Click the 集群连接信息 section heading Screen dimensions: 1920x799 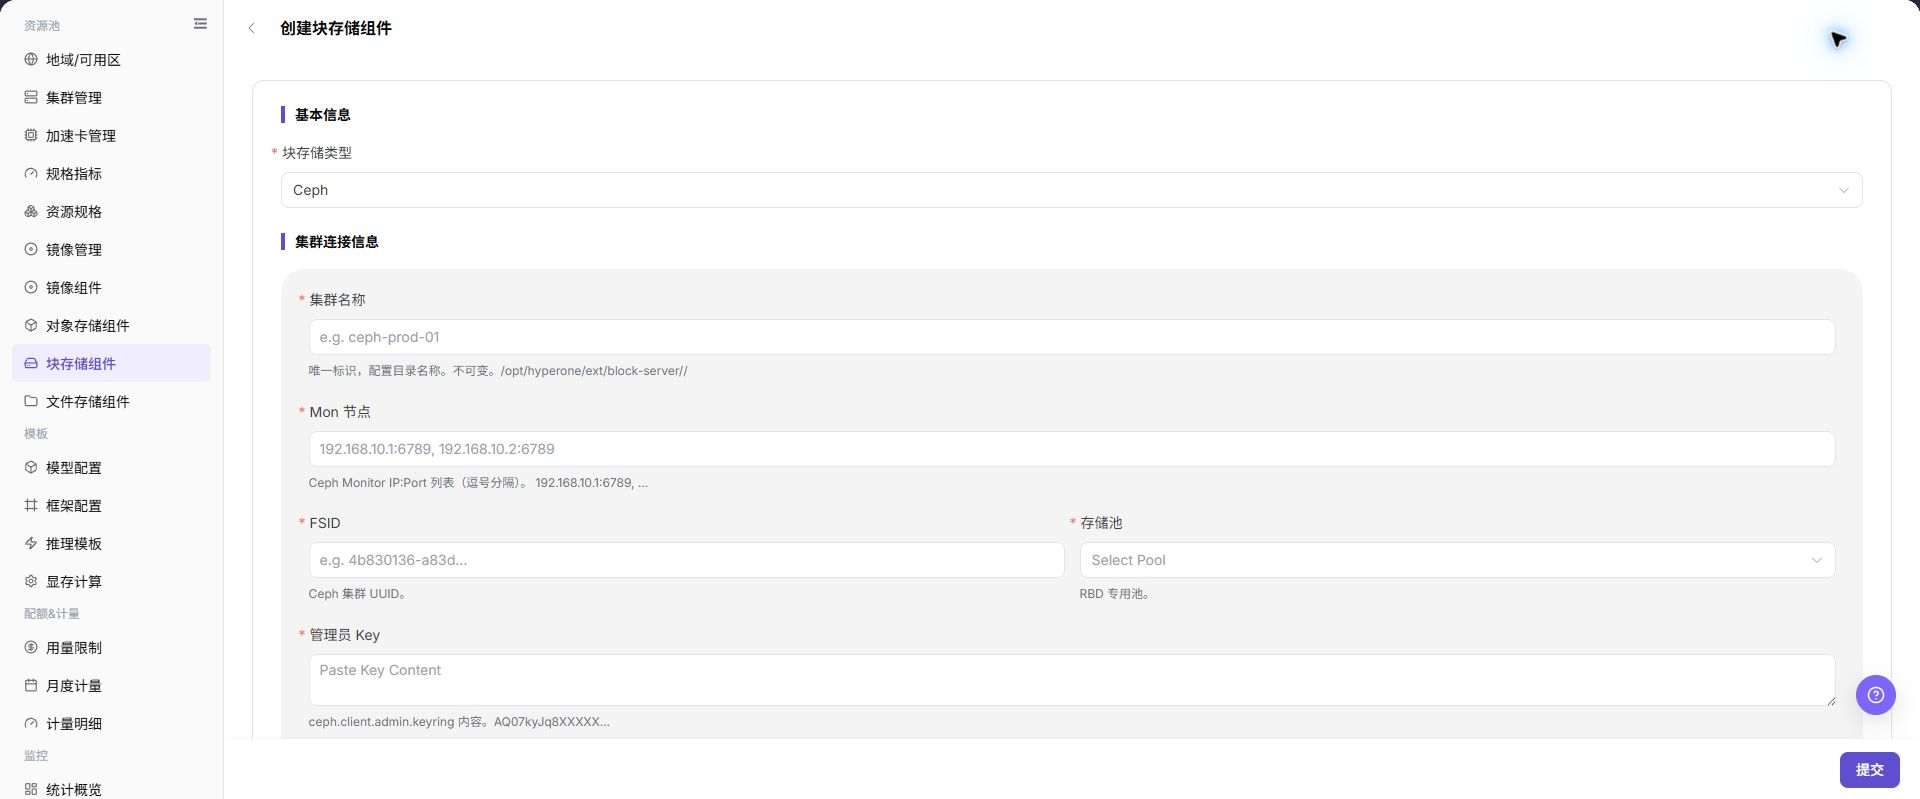tap(336, 242)
